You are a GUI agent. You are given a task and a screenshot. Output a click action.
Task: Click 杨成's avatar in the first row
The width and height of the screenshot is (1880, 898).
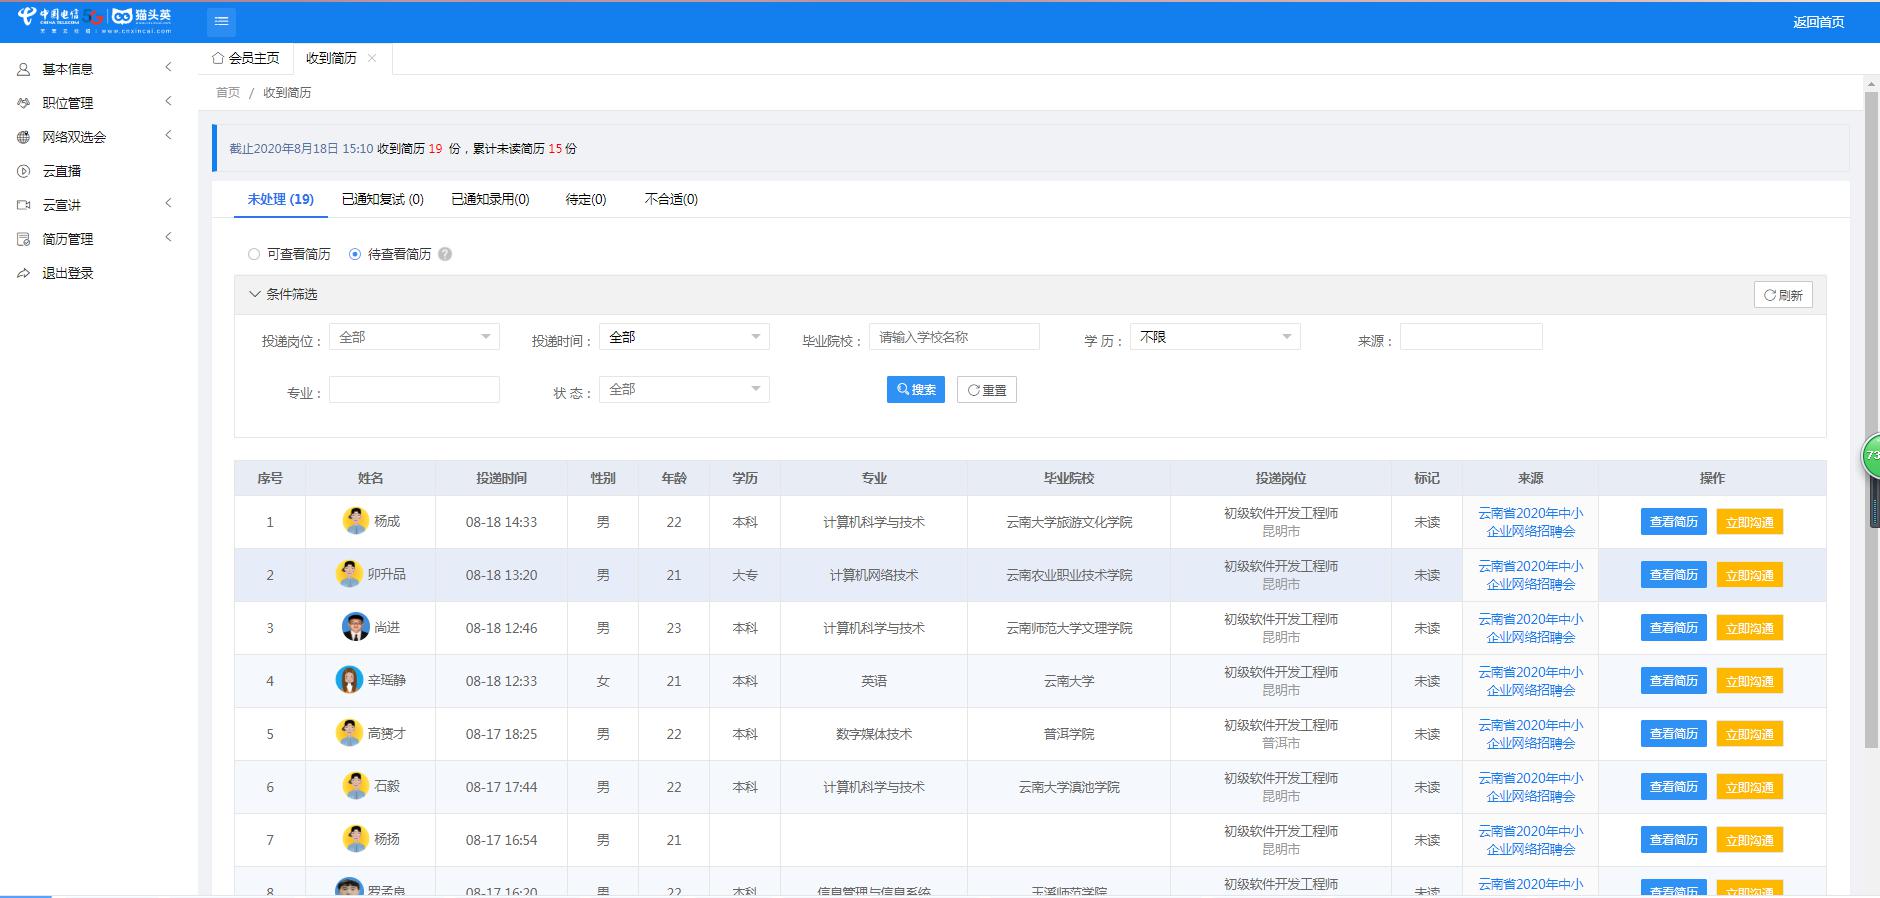[x=355, y=521]
